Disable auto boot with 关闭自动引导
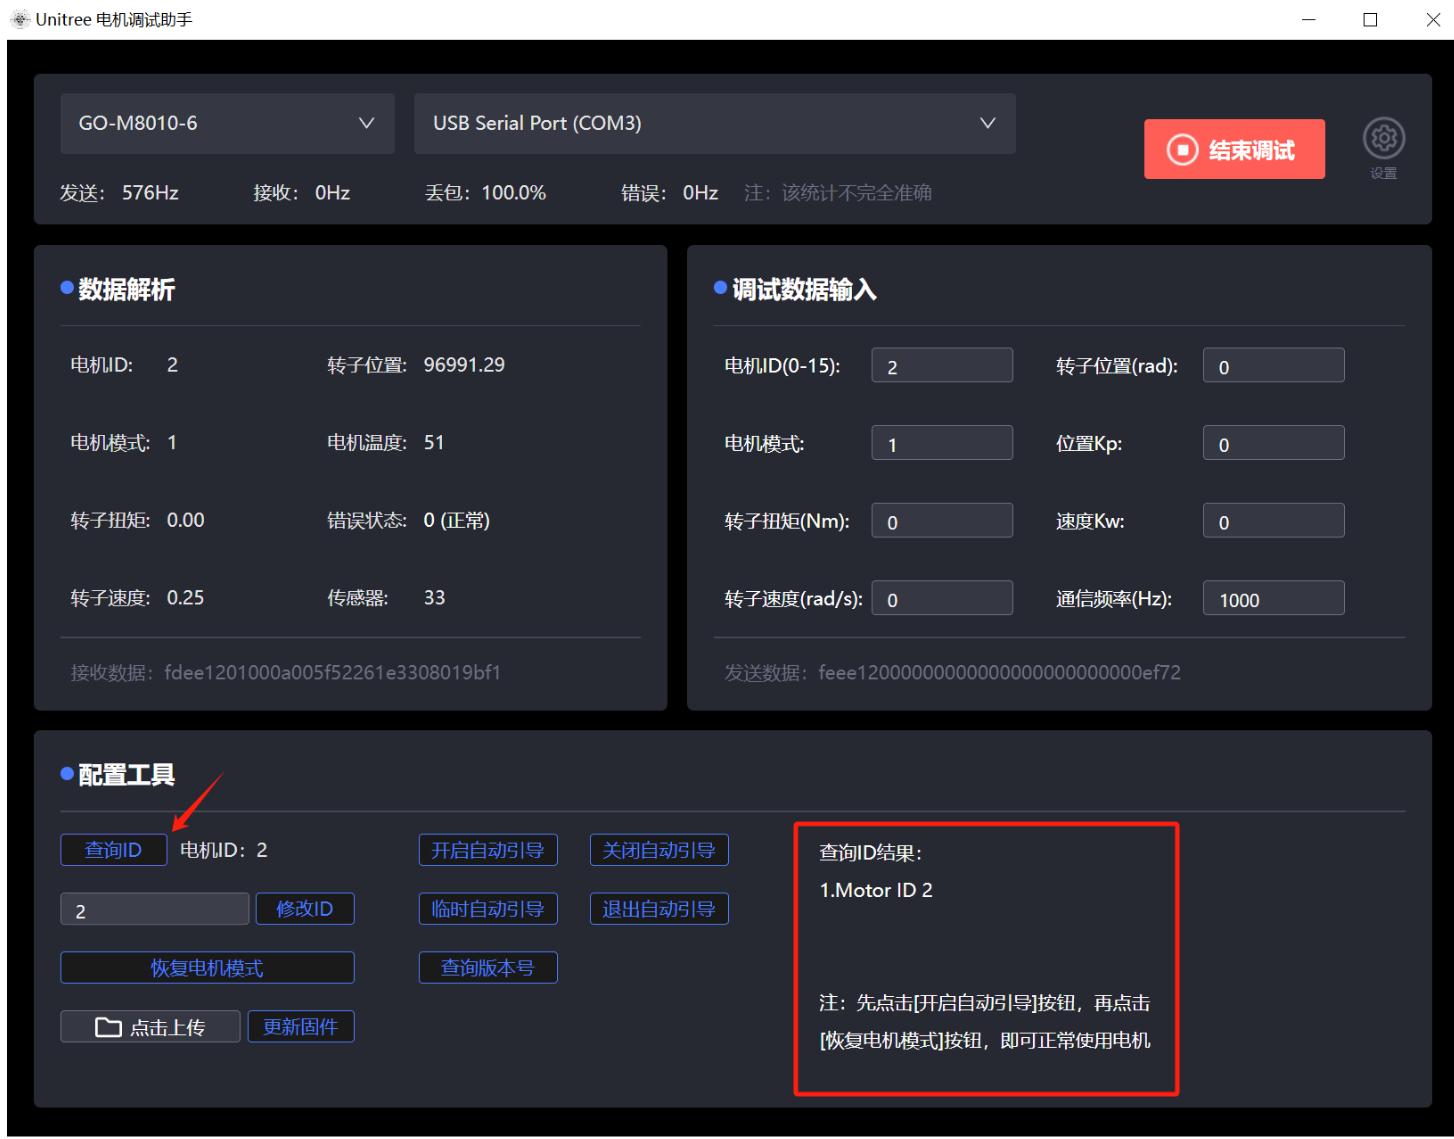This screenshot has height=1139, width=1454. (658, 850)
